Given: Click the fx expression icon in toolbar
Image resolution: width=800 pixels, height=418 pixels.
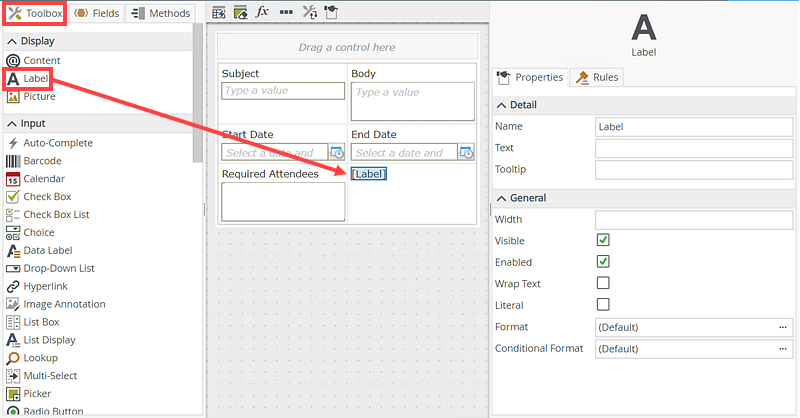Looking at the screenshot, I should pyautogui.click(x=262, y=12).
